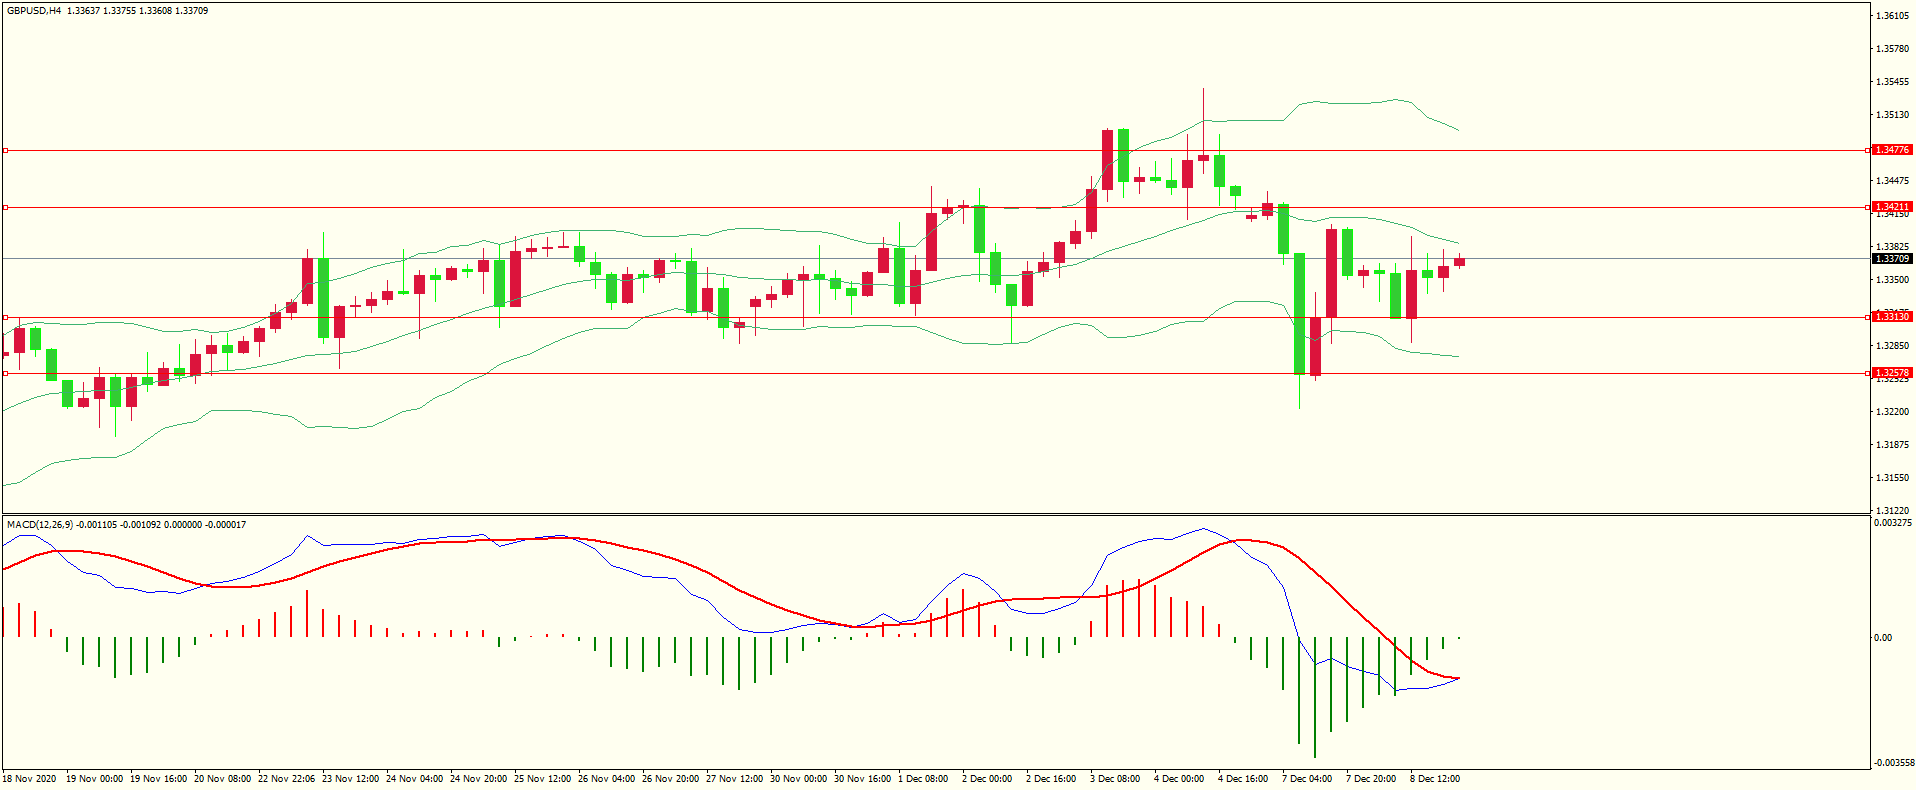Click the longest green MACD histogram bar

point(1315,697)
